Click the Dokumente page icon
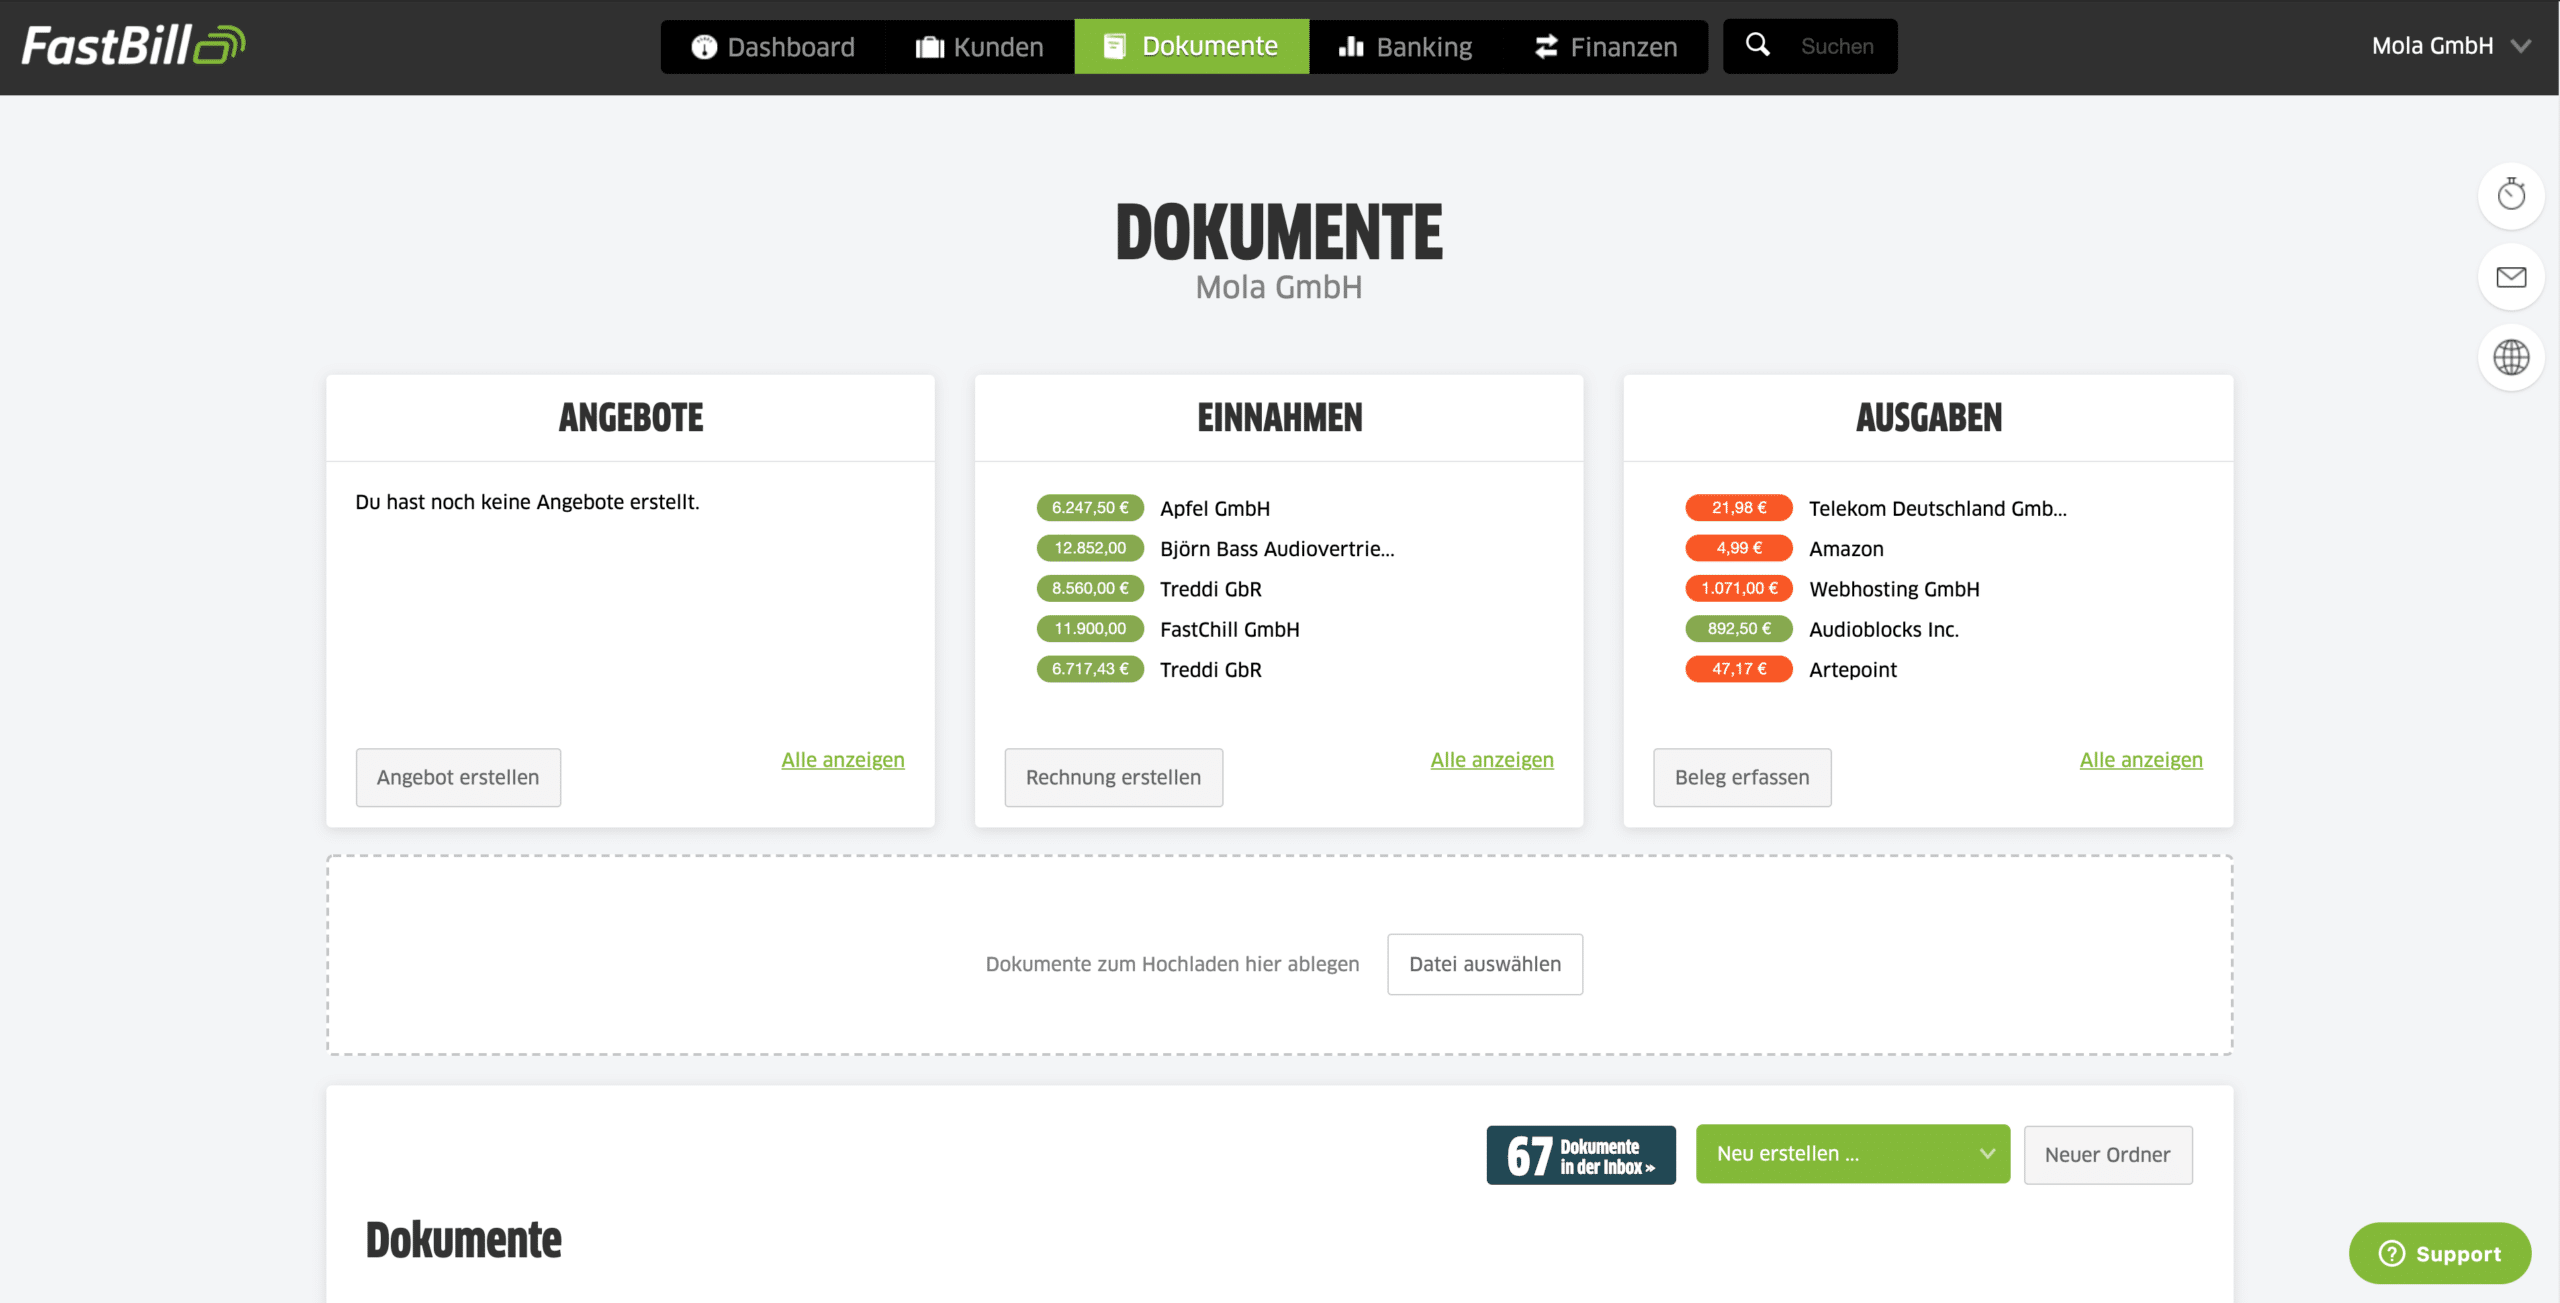2560x1303 pixels. point(1115,46)
